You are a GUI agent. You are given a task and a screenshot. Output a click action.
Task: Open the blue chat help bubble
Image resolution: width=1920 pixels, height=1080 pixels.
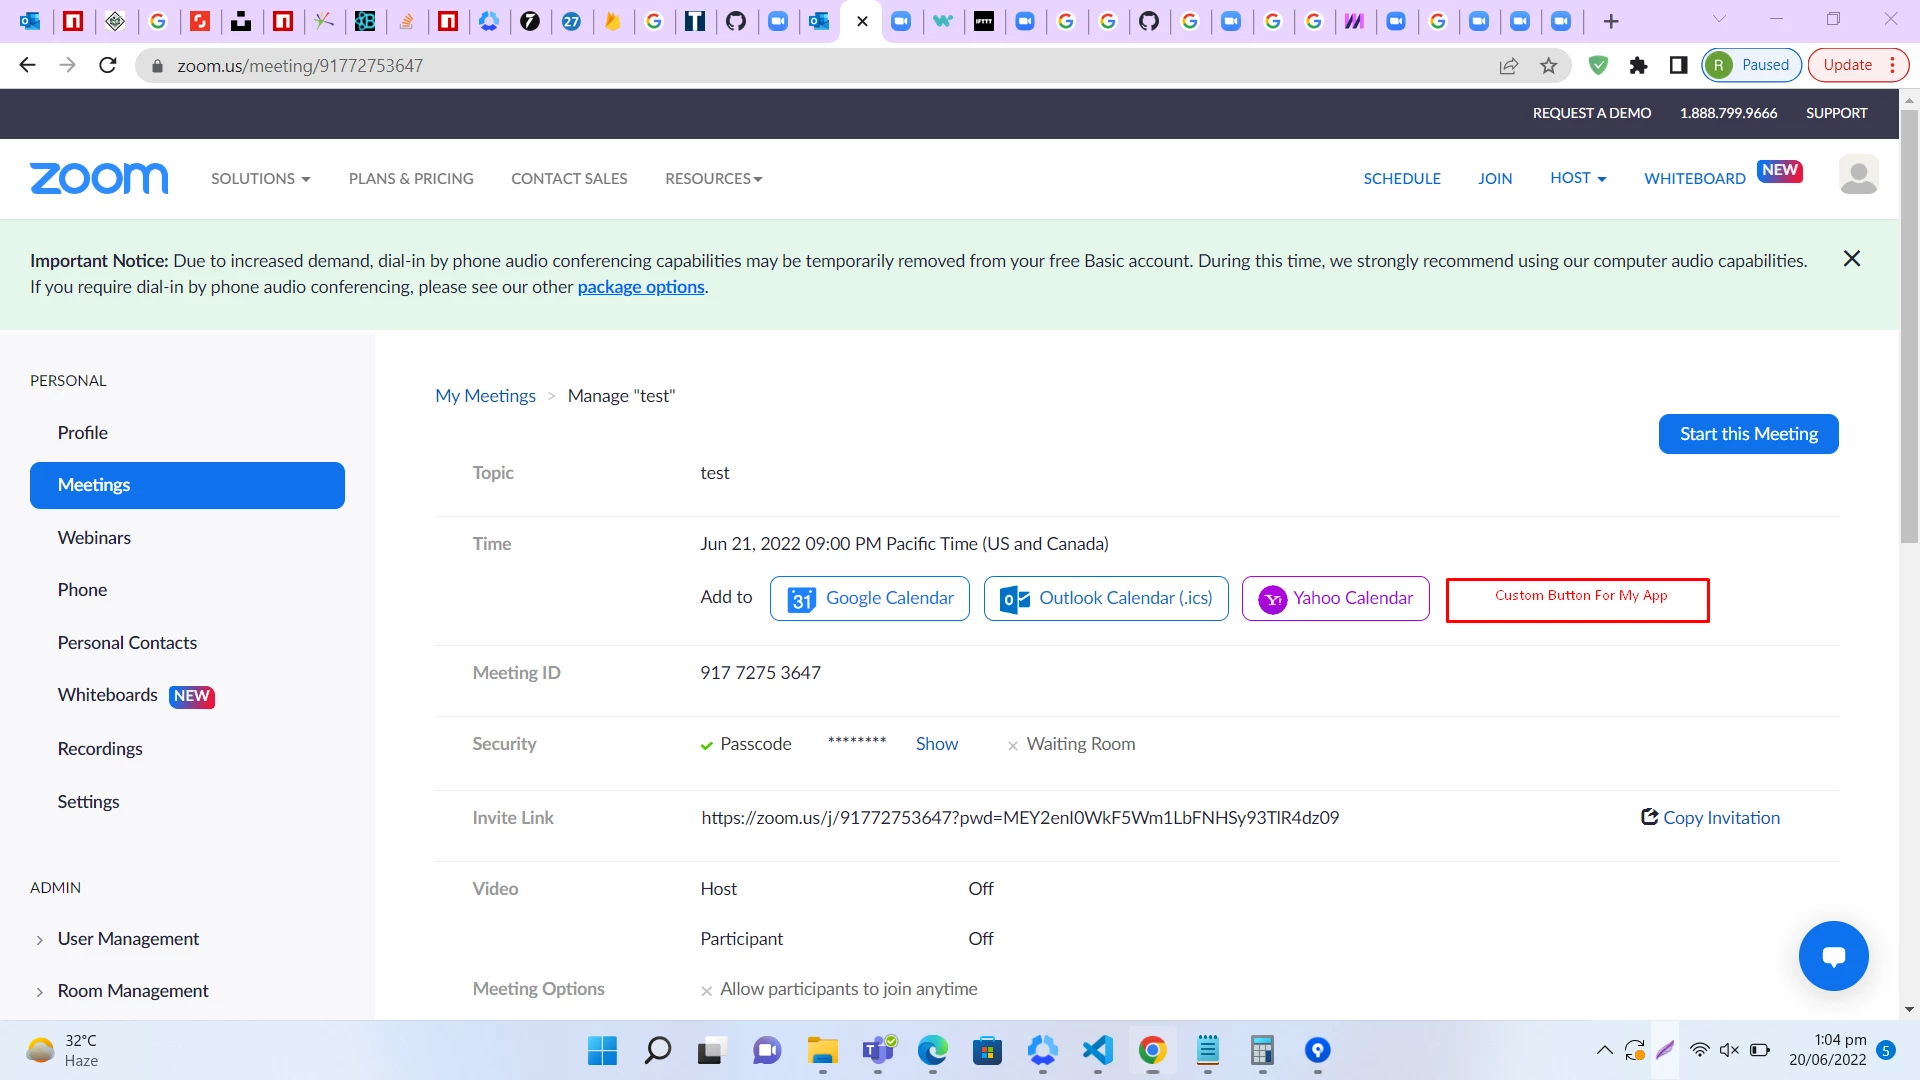tap(1833, 956)
